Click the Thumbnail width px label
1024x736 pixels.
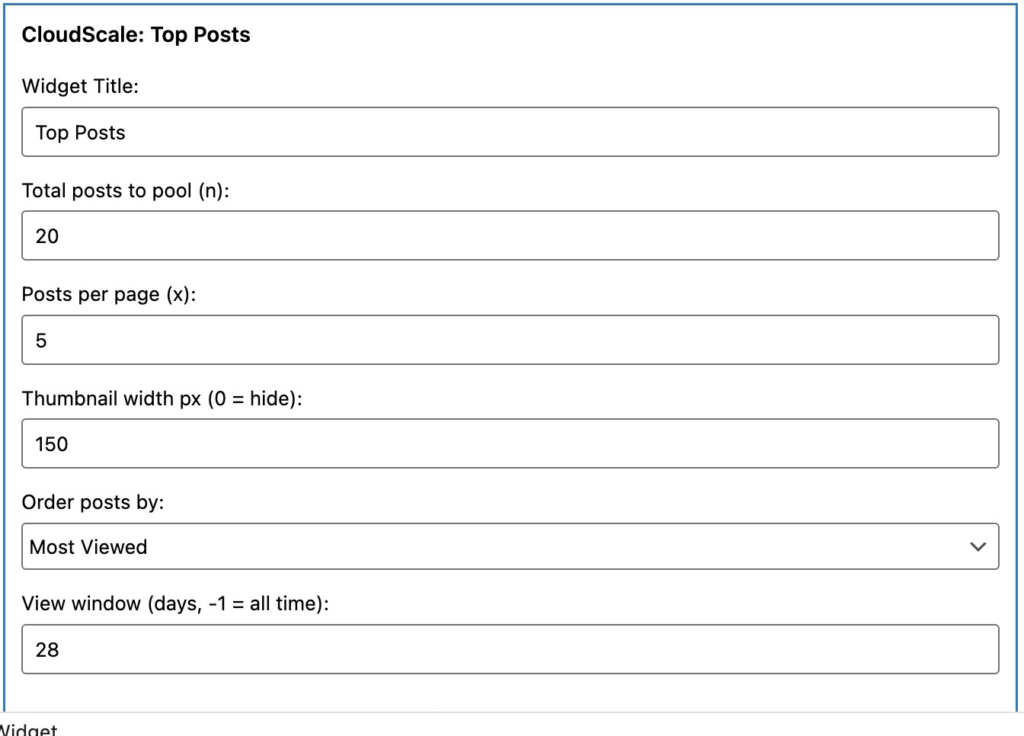click(x=162, y=398)
